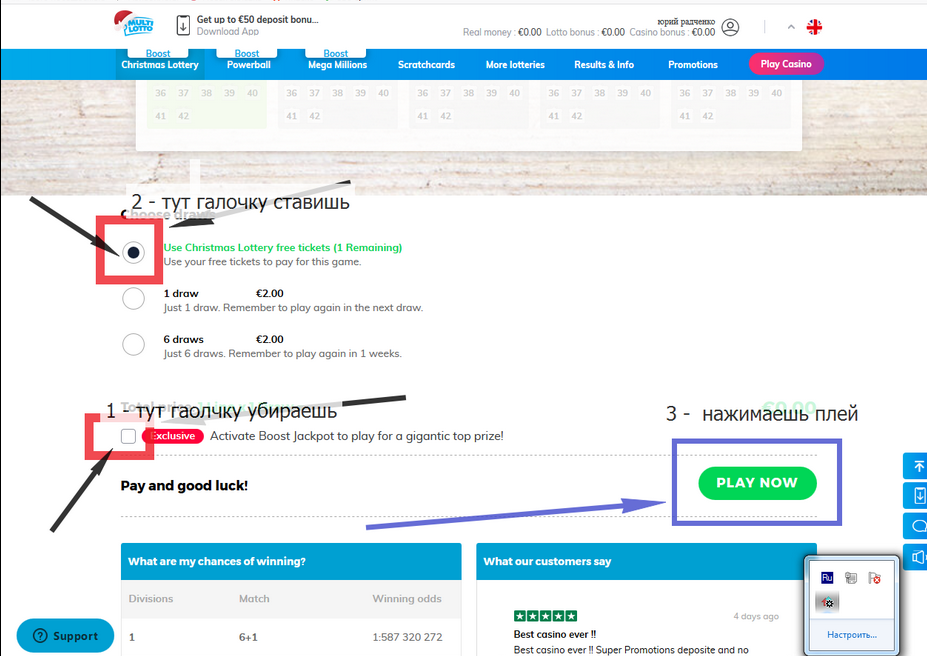Open the Mega Millions menu item
The image size is (927, 656).
337,65
